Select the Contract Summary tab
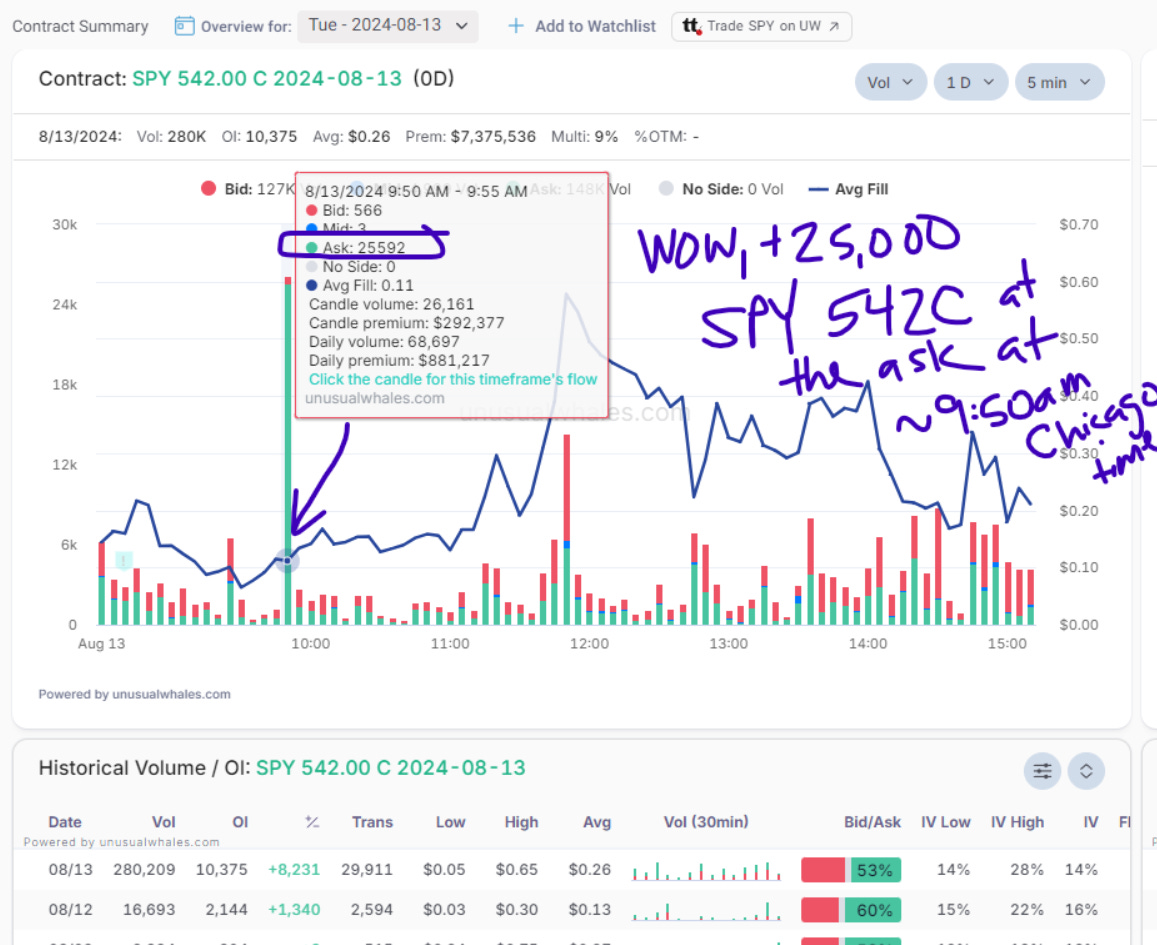 pos(80,27)
